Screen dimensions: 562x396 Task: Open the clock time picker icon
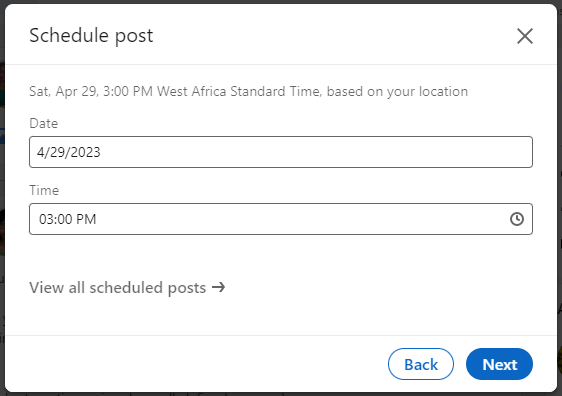coord(516,219)
